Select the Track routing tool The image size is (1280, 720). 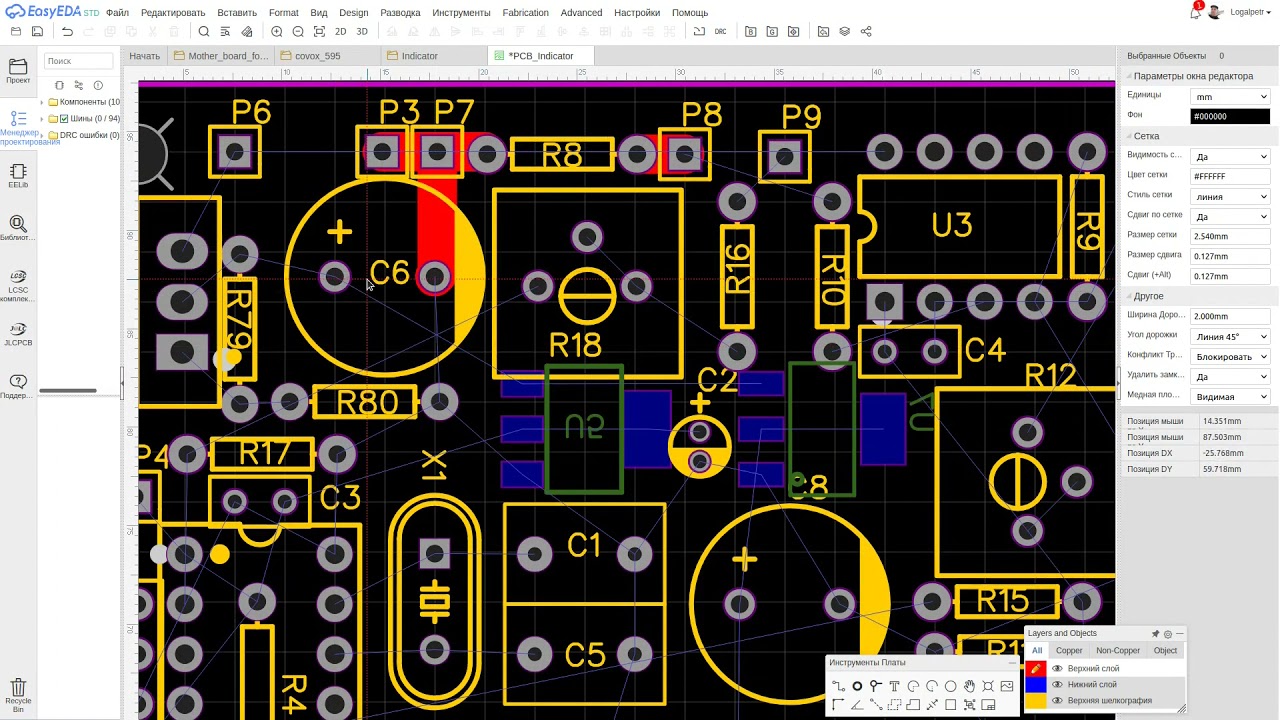838,686
